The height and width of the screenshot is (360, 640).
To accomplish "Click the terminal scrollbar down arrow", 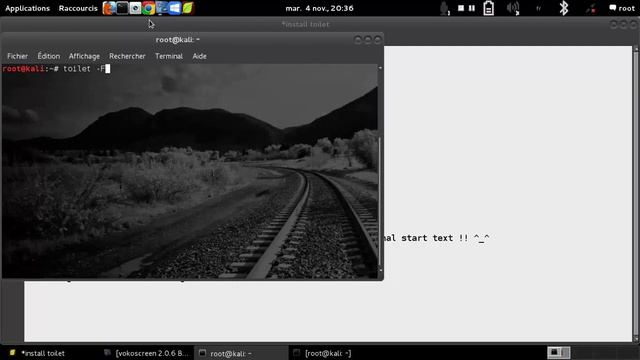I will point(380,271).
